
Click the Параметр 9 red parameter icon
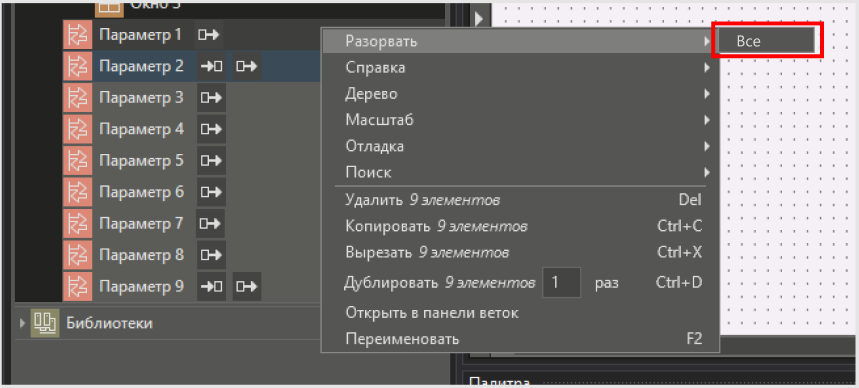click(77, 286)
